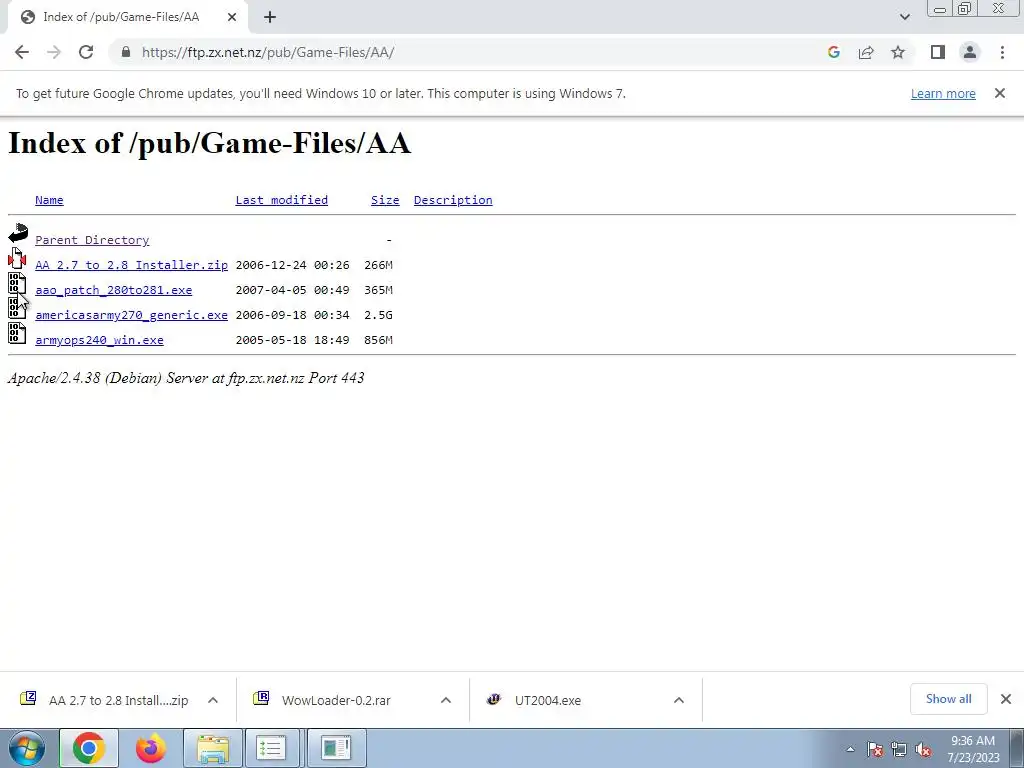This screenshot has height=768, width=1024.
Task: Reload the current page
Action: [86, 52]
